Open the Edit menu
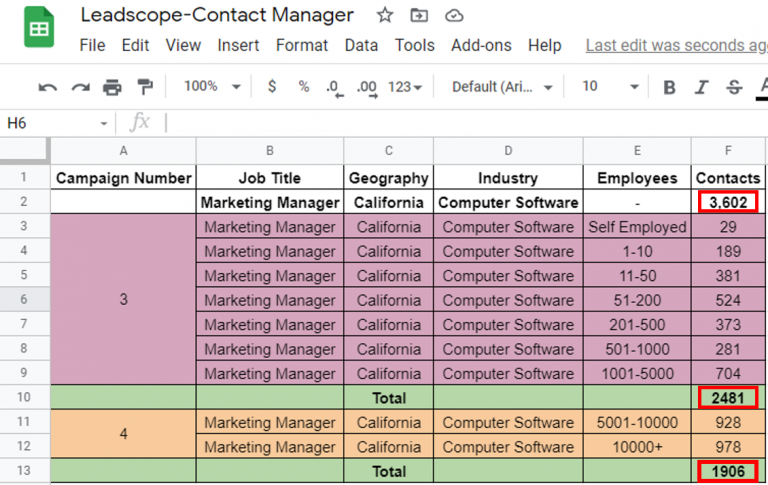 click(x=135, y=46)
